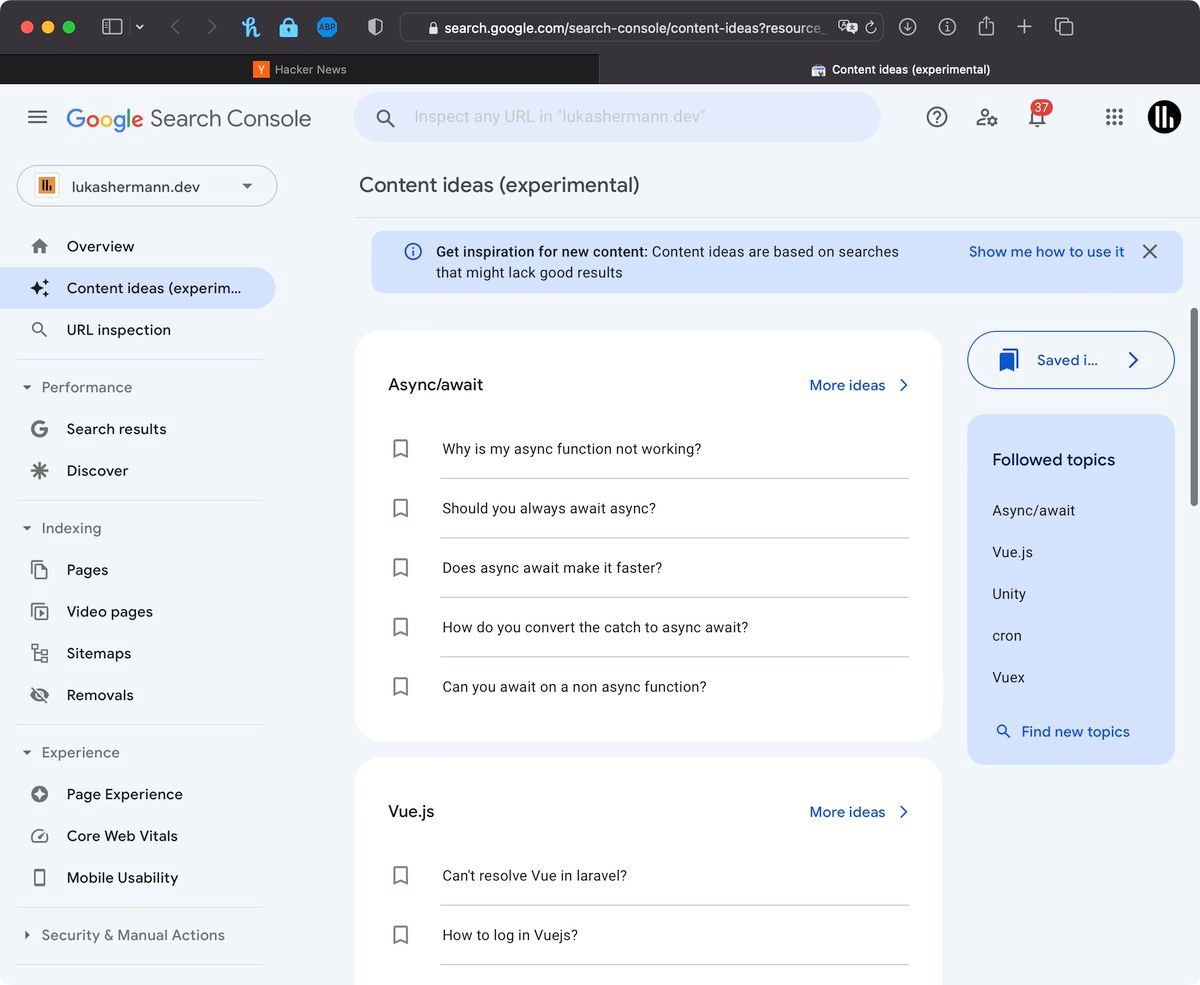Viewport: 1200px width, 985px height.
Task: Select Core Web Vitals in sidebar
Action: coord(122,836)
